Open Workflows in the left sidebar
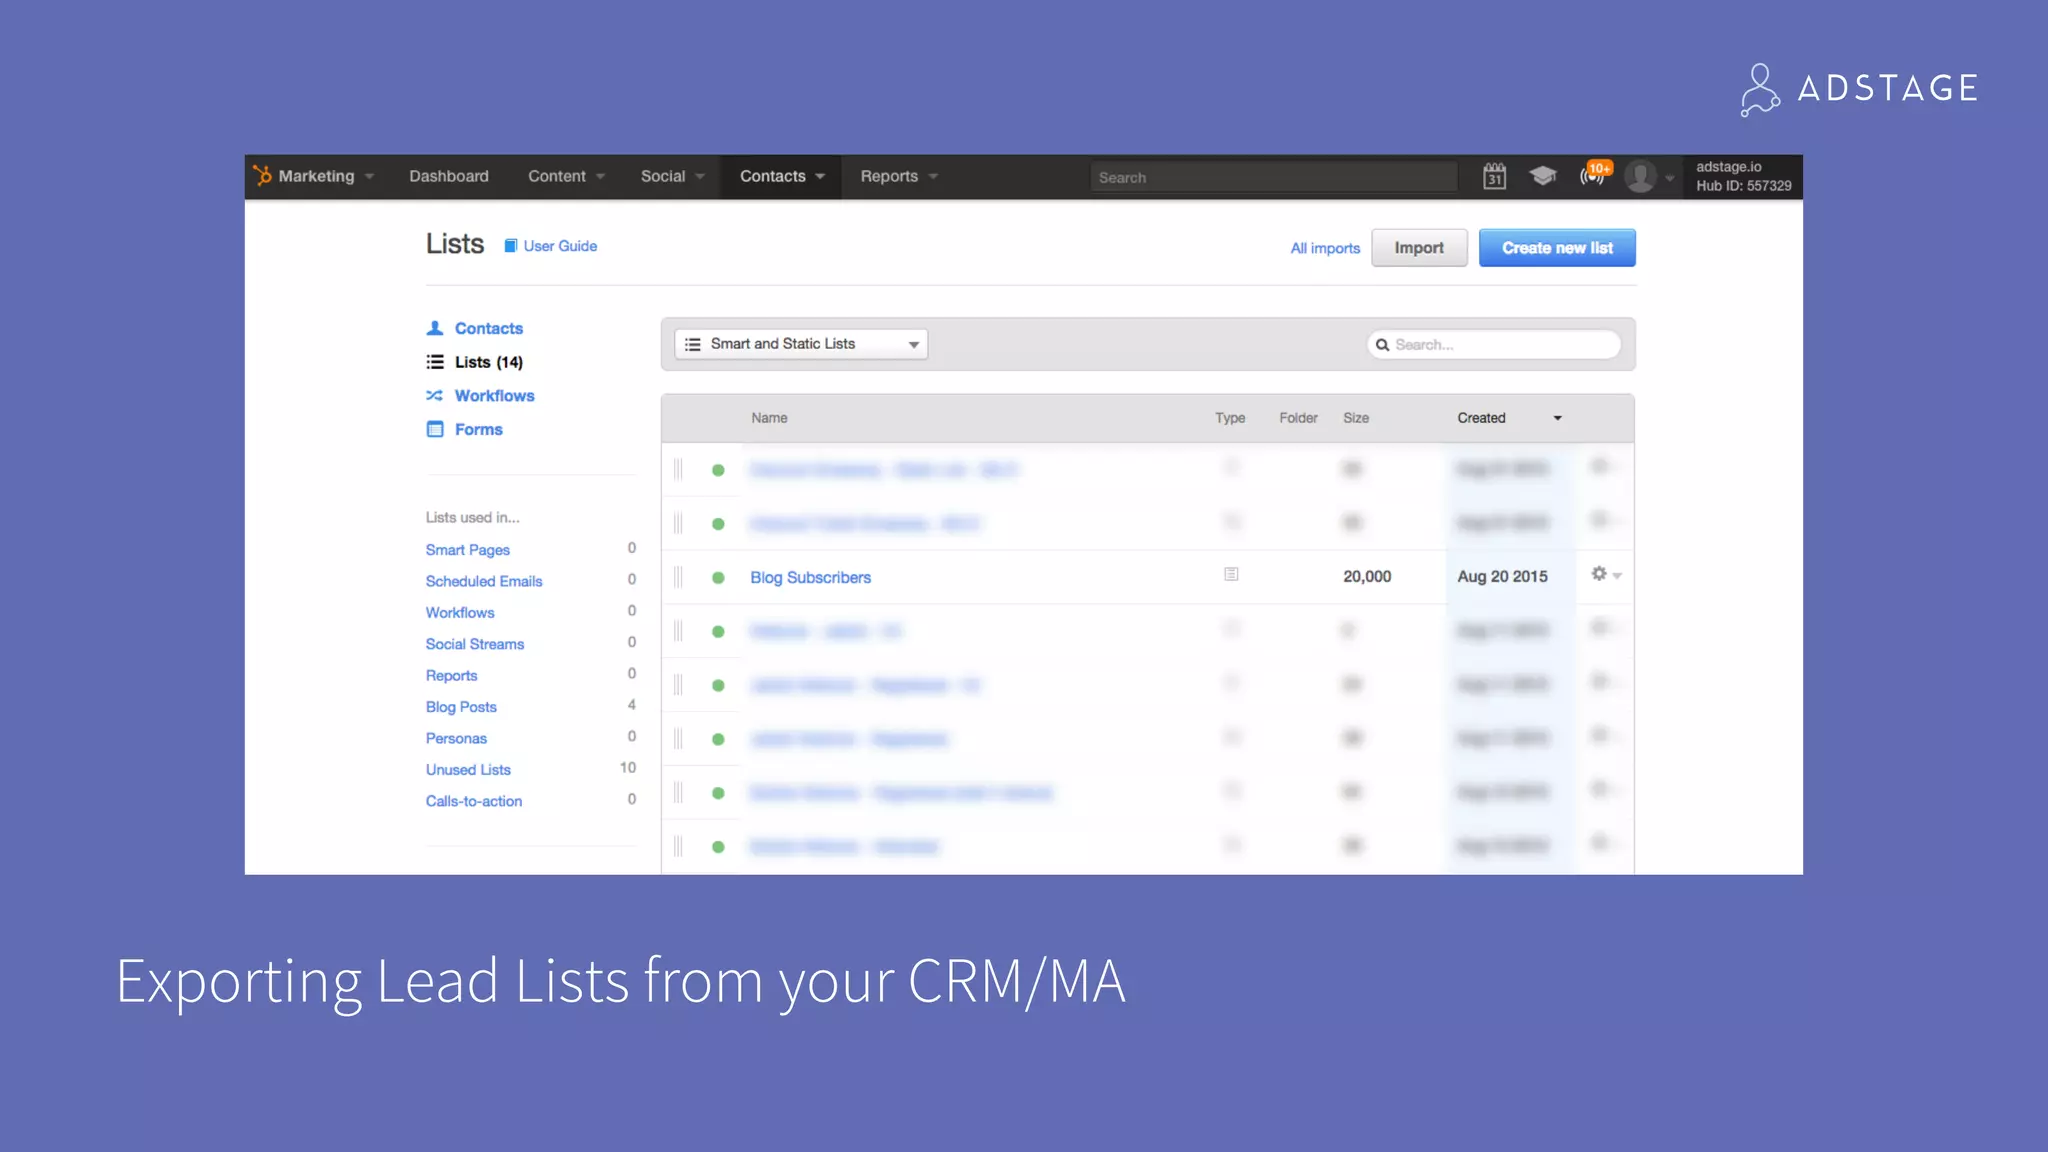Image resolution: width=2048 pixels, height=1152 pixels. (x=494, y=396)
